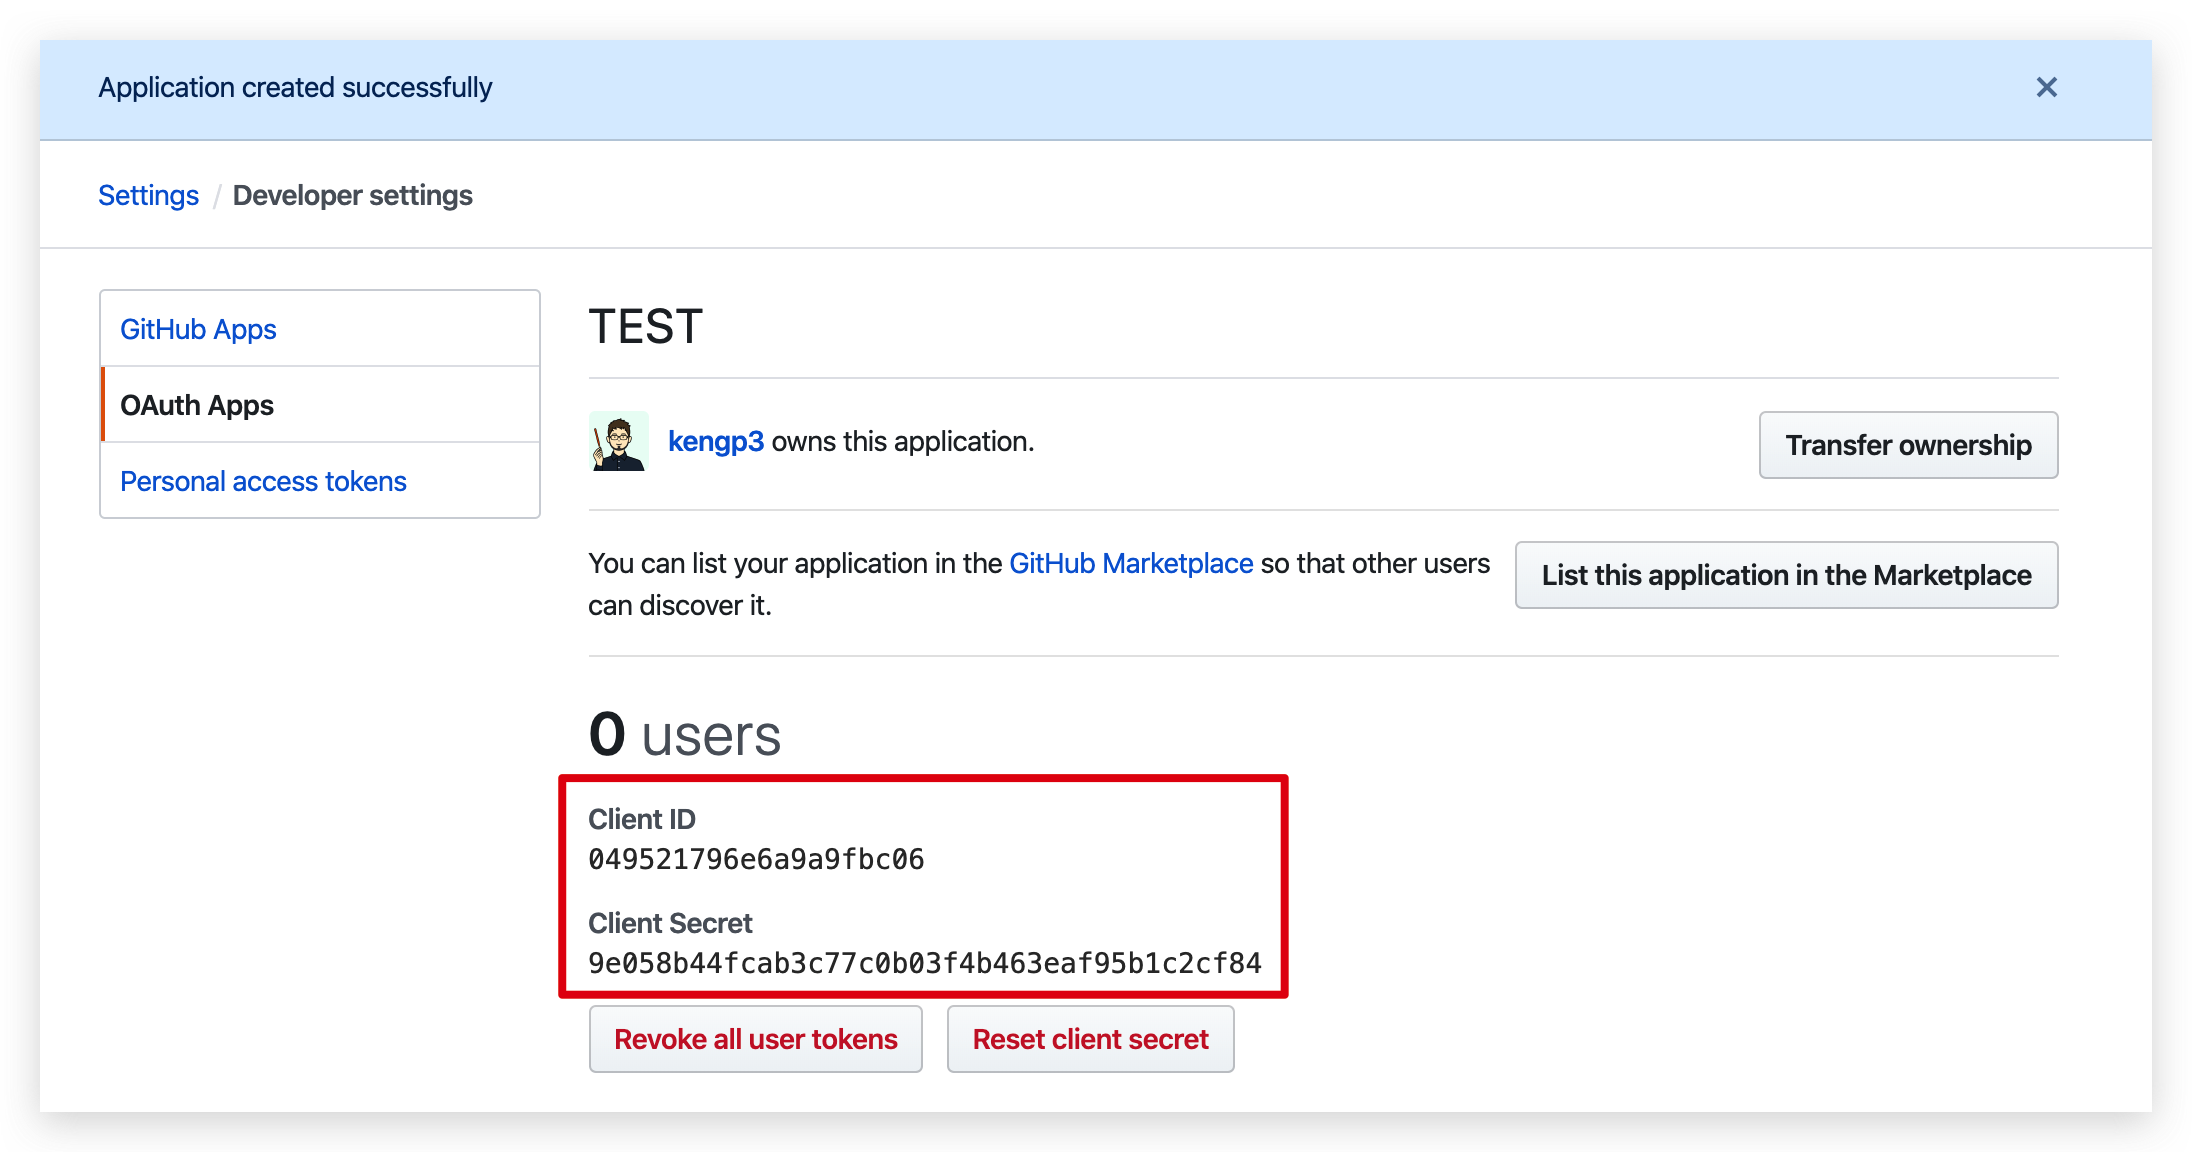Click the Client ID label
The image size is (2192, 1152).
tap(642, 819)
